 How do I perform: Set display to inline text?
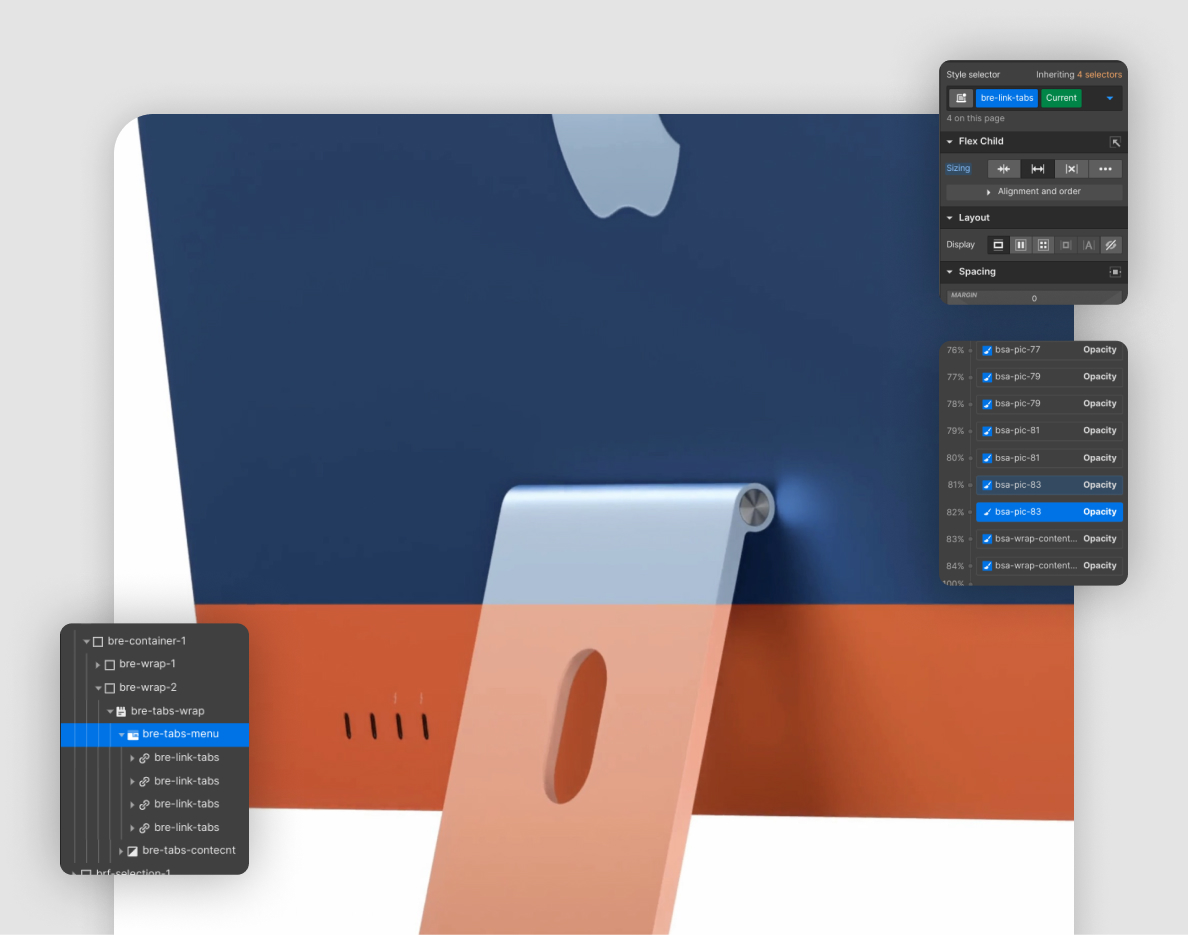(1088, 245)
